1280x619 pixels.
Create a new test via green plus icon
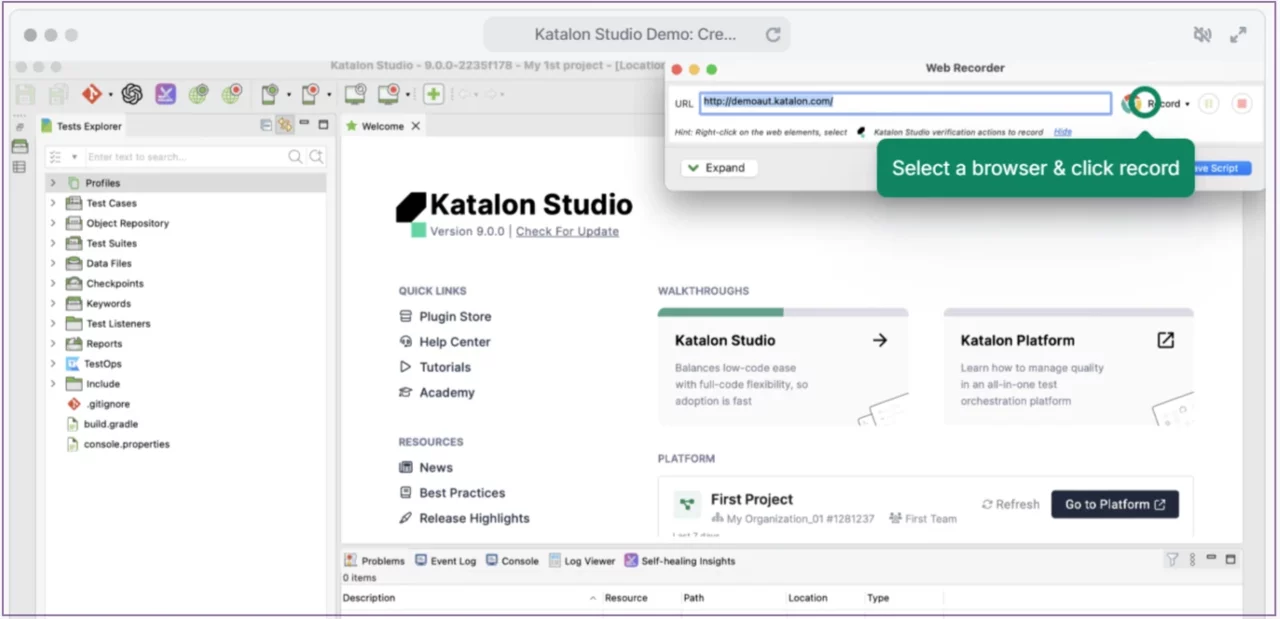(x=433, y=94)
